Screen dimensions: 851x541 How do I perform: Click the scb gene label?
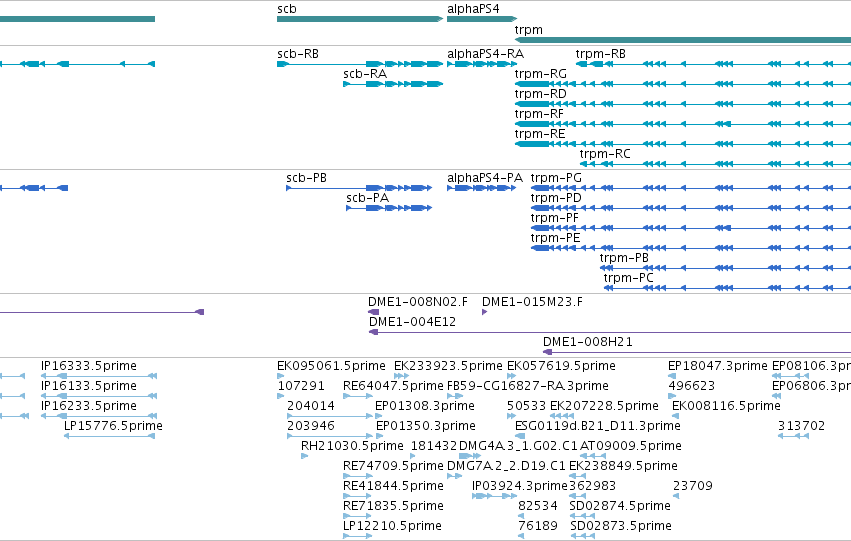click(x=287, y=9)
